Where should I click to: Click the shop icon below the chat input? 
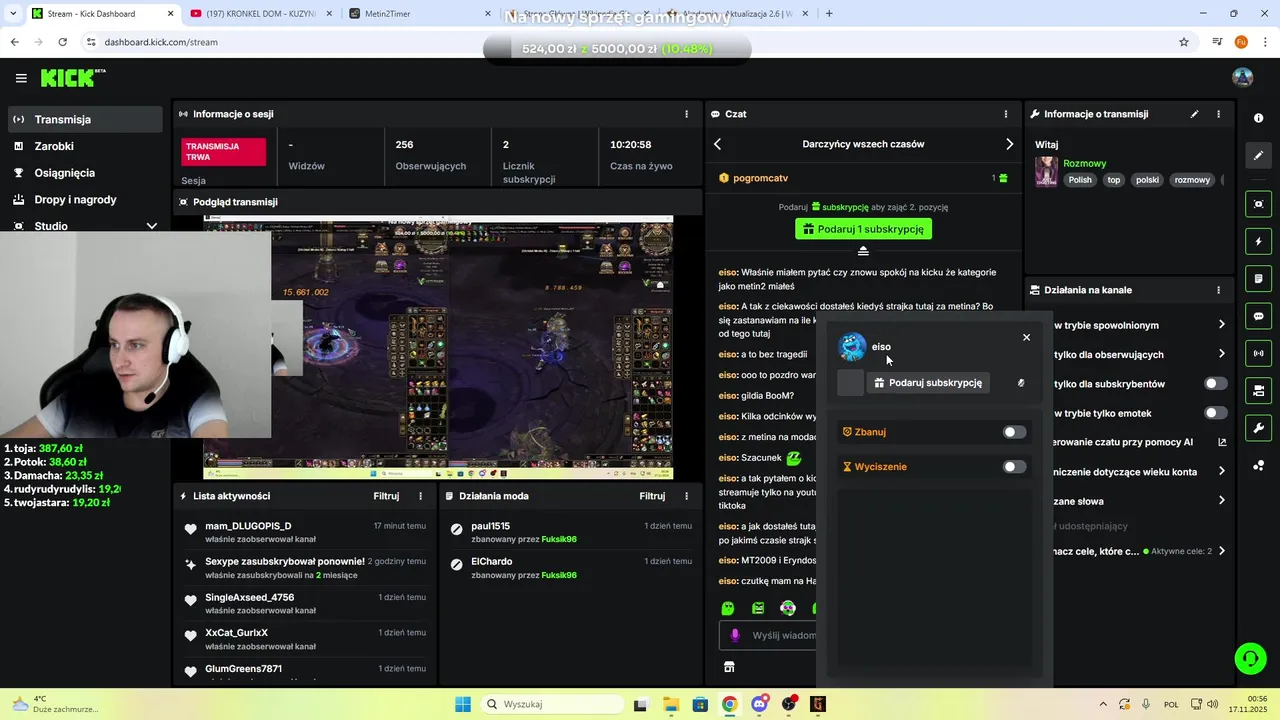tap(729, 667)
